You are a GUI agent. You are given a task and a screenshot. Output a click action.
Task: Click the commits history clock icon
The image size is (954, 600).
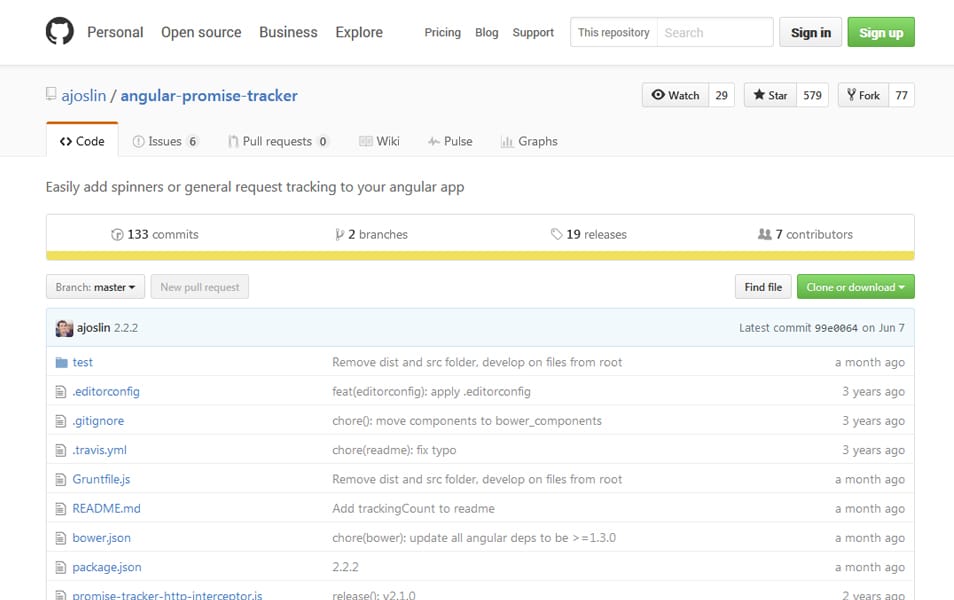coord(117,235)
